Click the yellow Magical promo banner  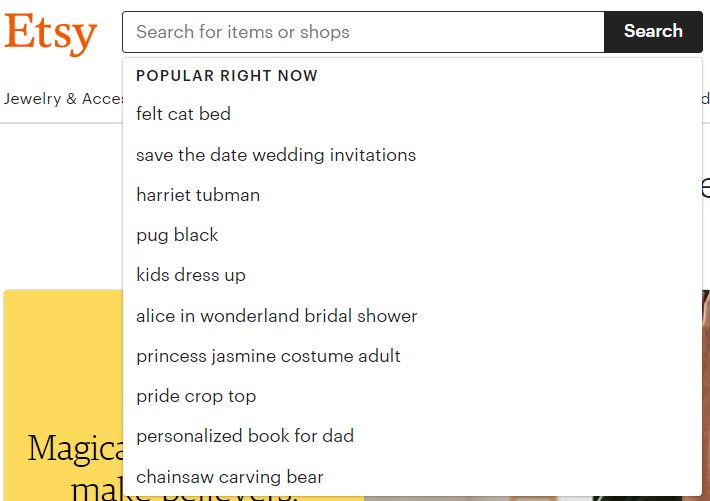[63, 395]
